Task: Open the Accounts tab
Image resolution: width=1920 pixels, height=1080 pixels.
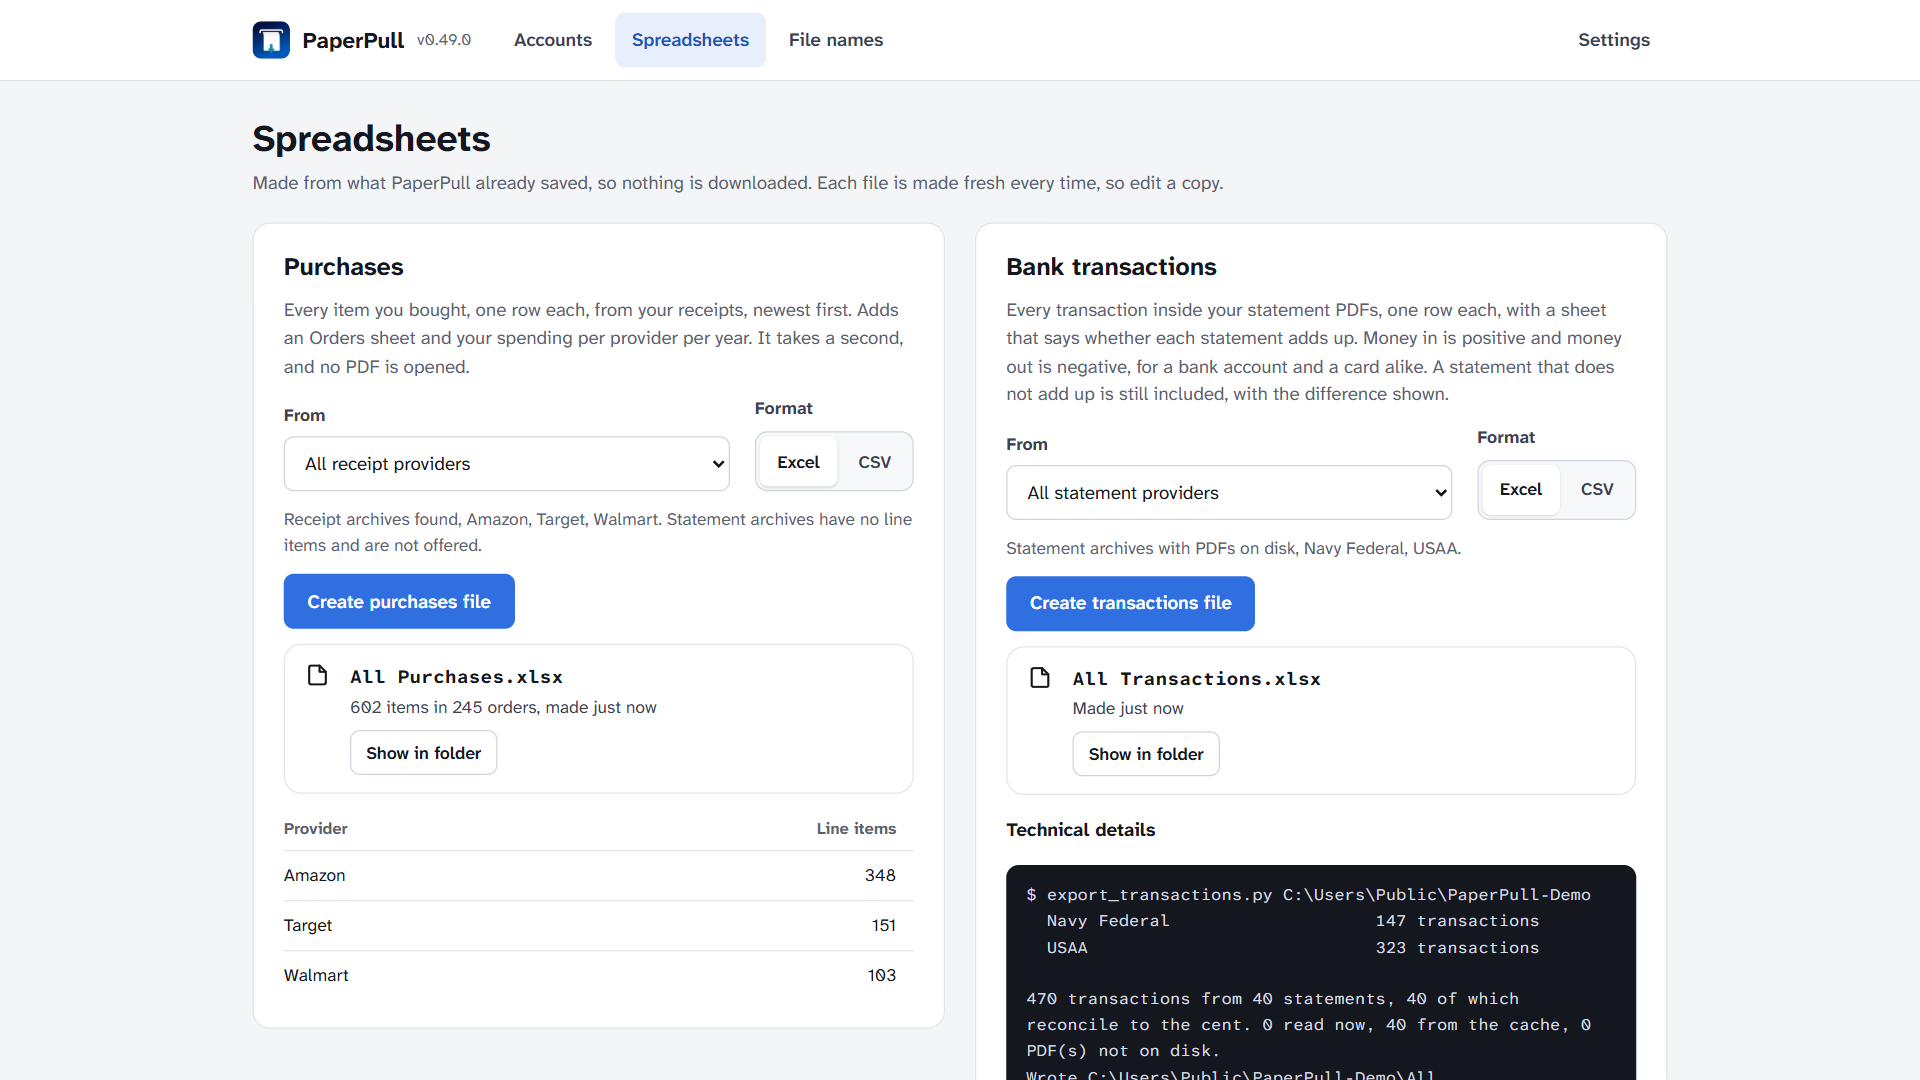Action: point(553,40)
